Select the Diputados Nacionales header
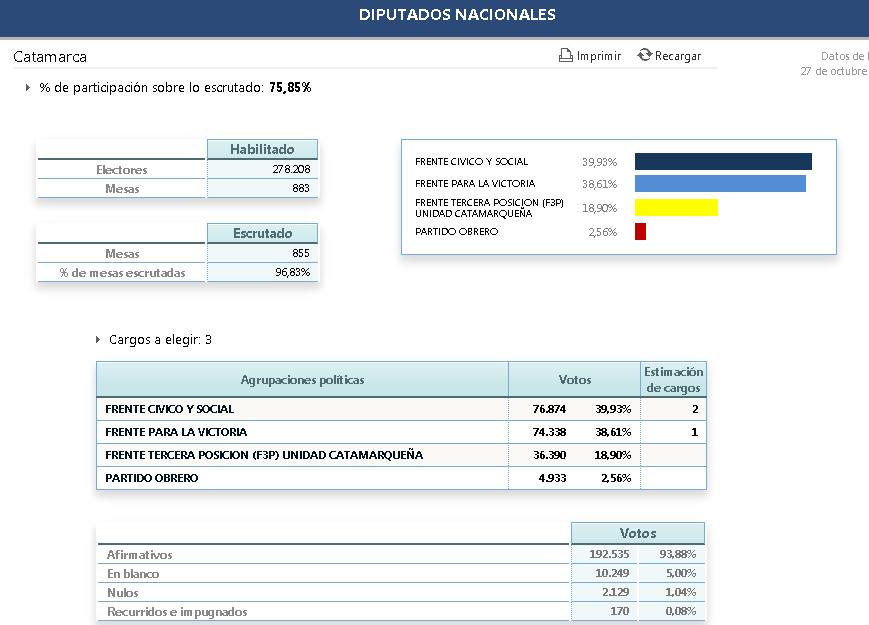 coord(457,15)
